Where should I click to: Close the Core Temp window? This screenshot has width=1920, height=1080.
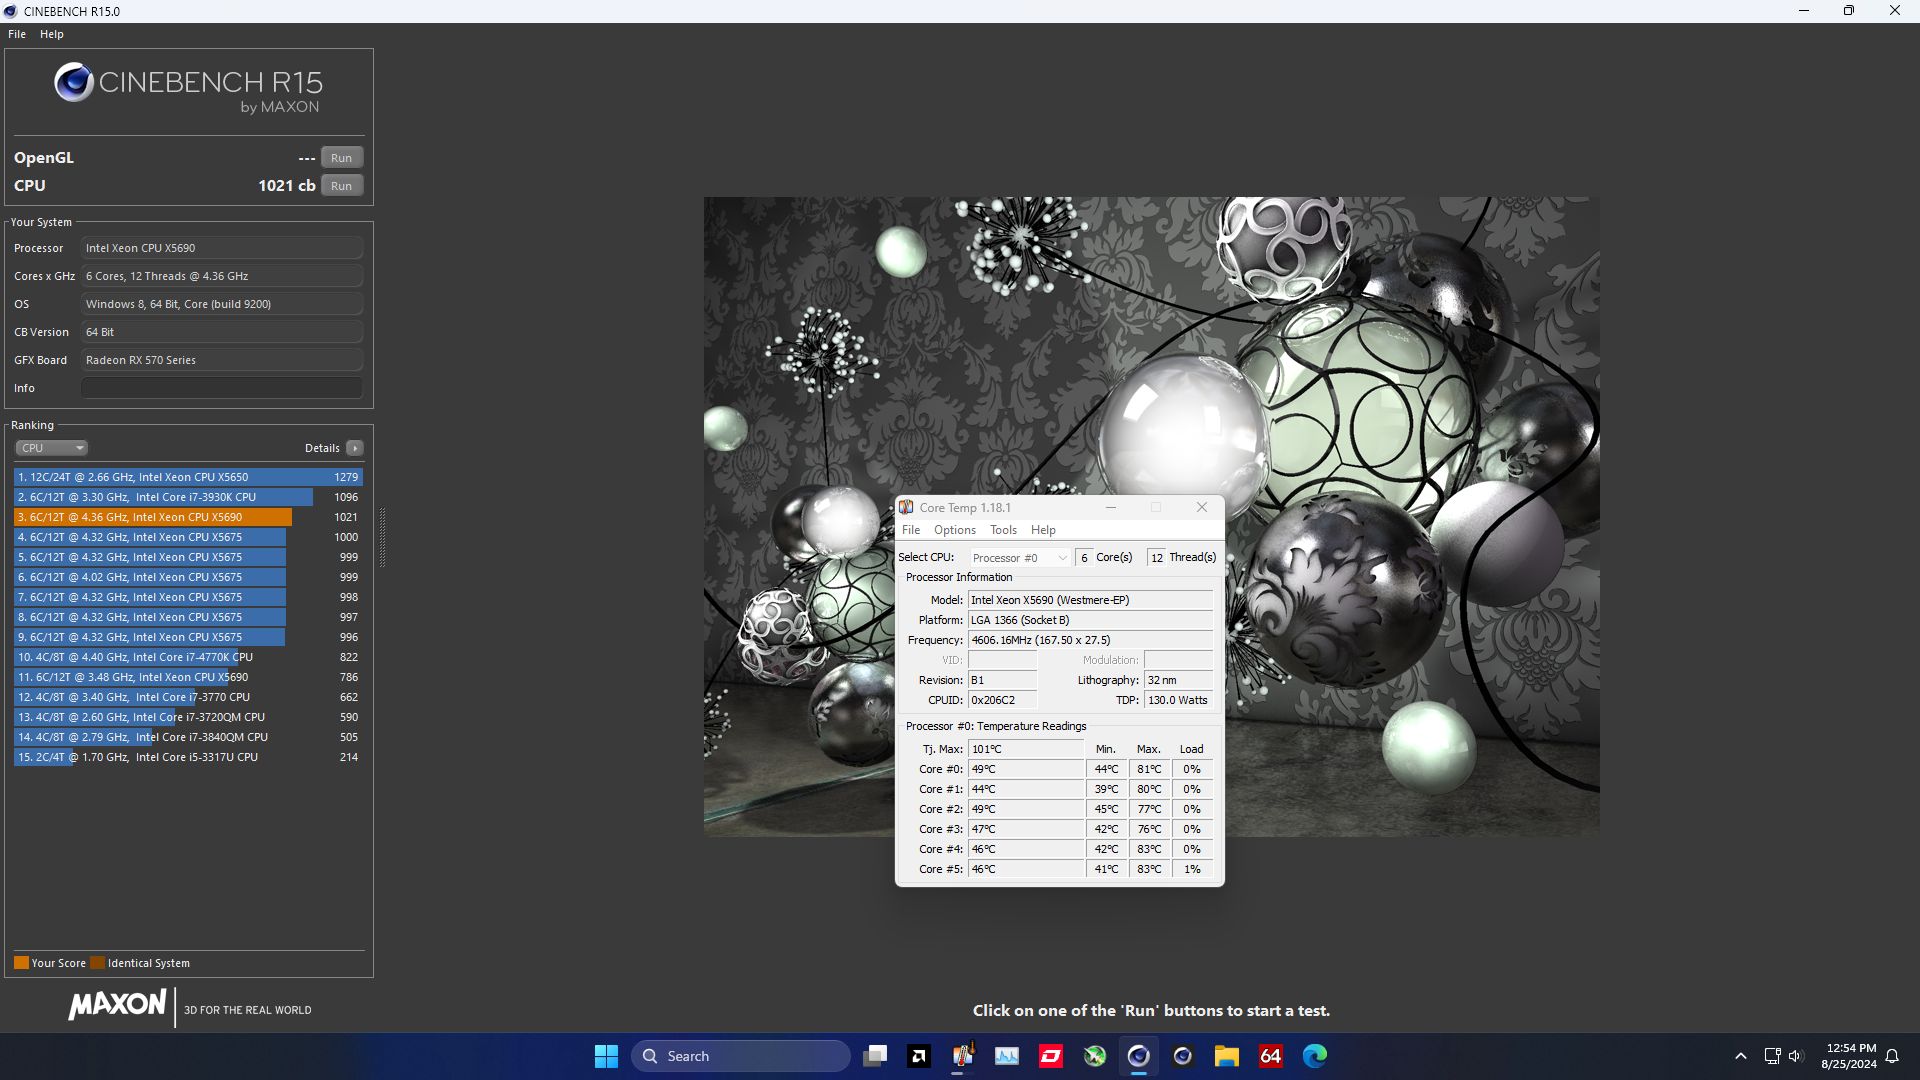(x=1202, y=508)
